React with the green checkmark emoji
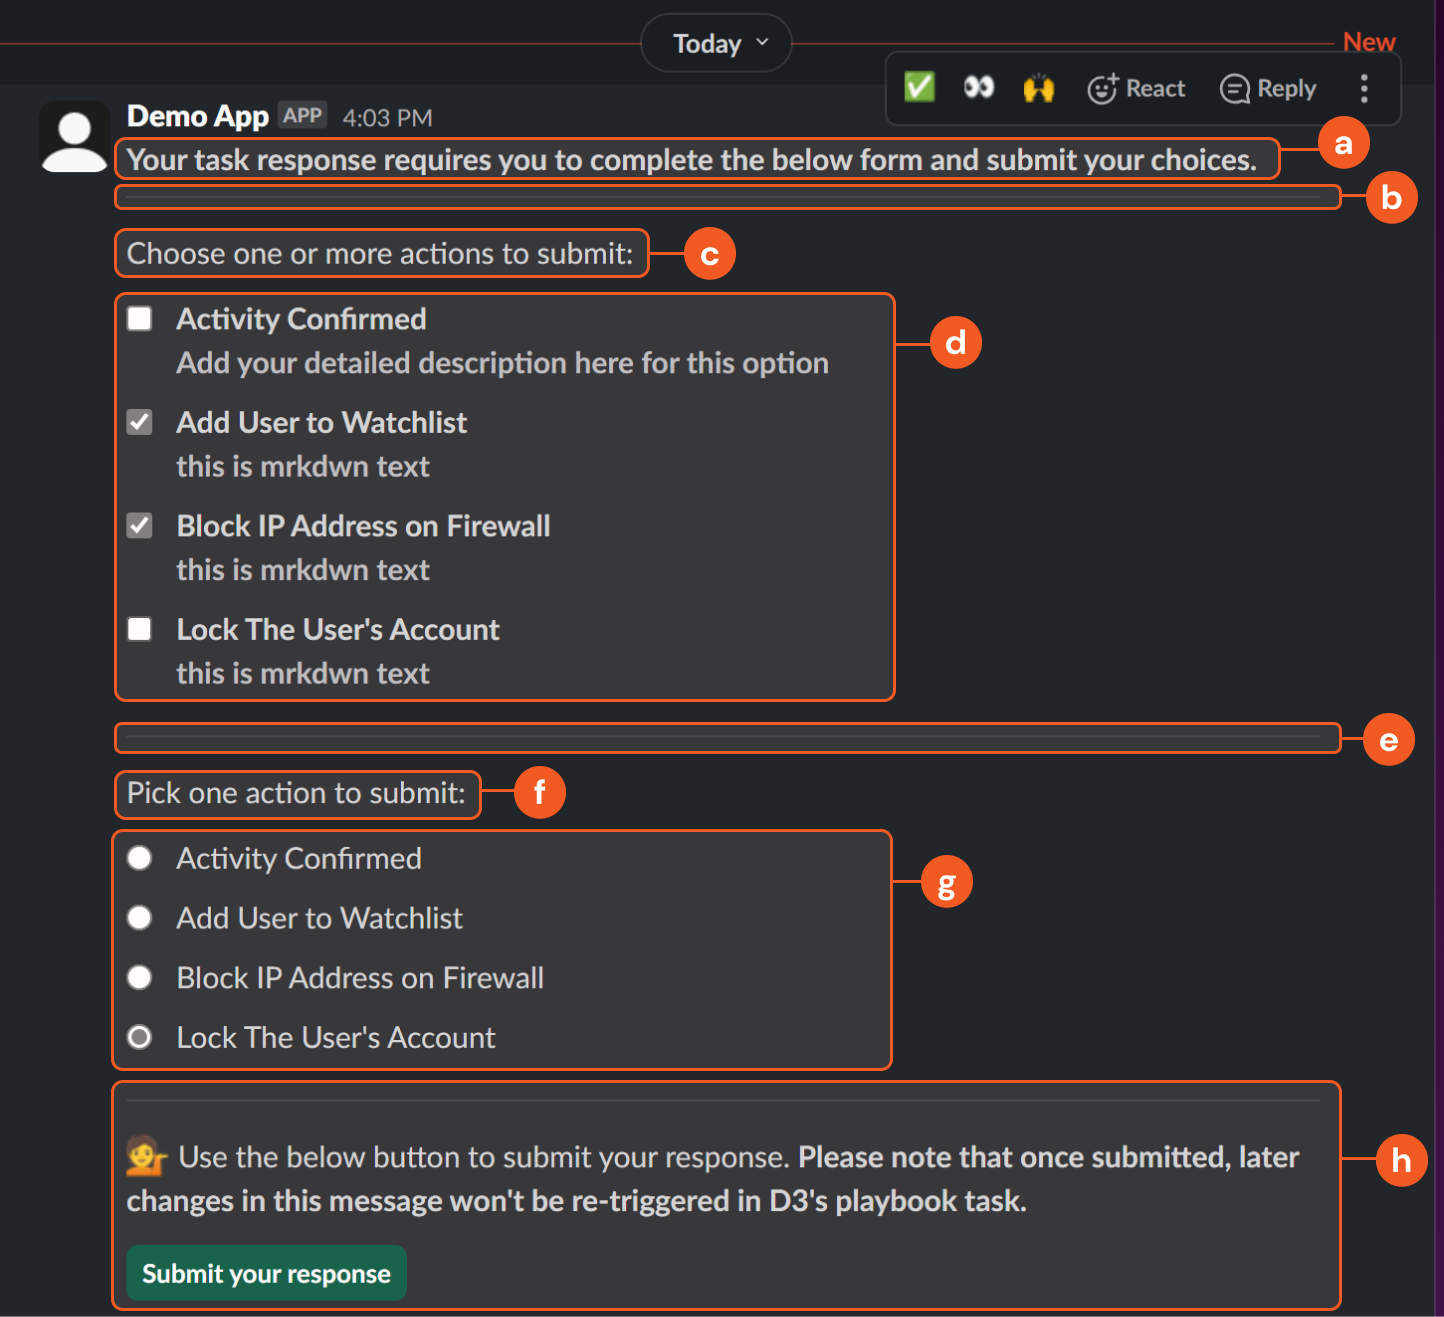Screen dimensions: 1444x1317 [919, 88]
